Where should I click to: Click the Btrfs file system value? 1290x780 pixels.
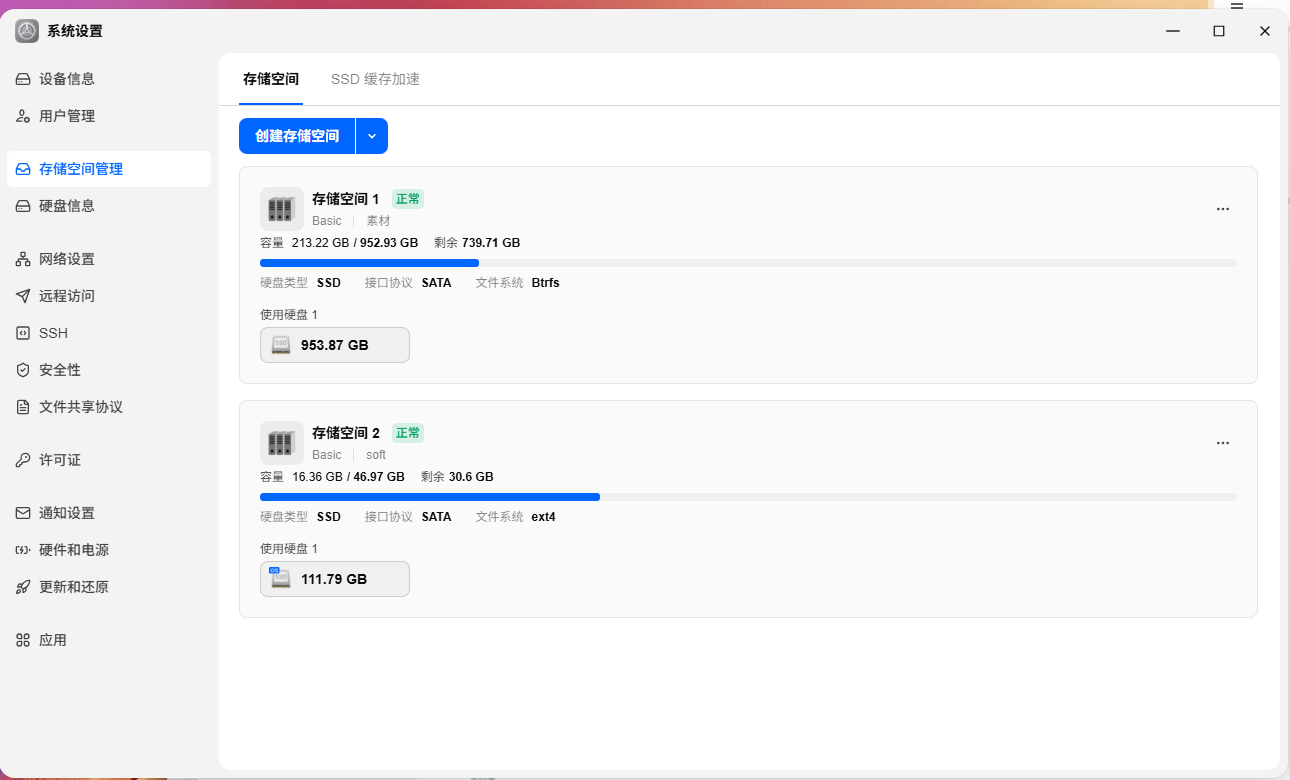coord(546,283)
